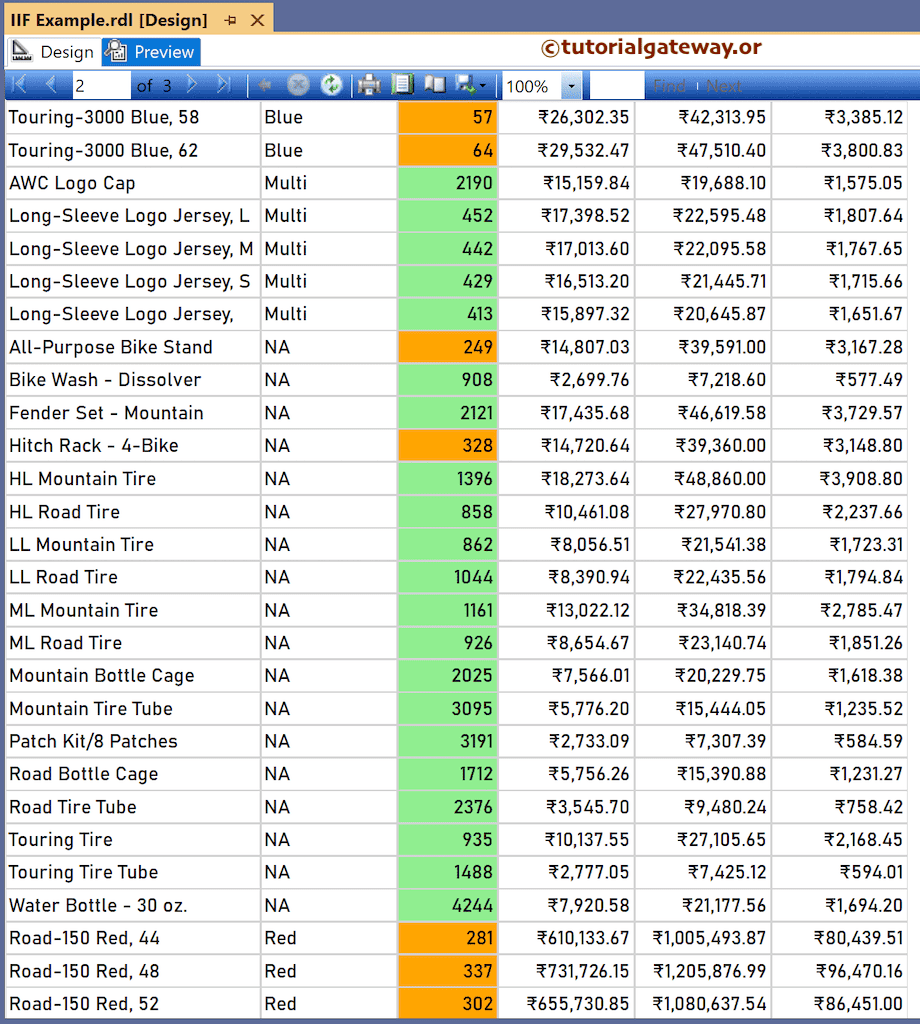Advance to the next report page
The width and height of the screenshot is (920, 1024).
(190, 84)
